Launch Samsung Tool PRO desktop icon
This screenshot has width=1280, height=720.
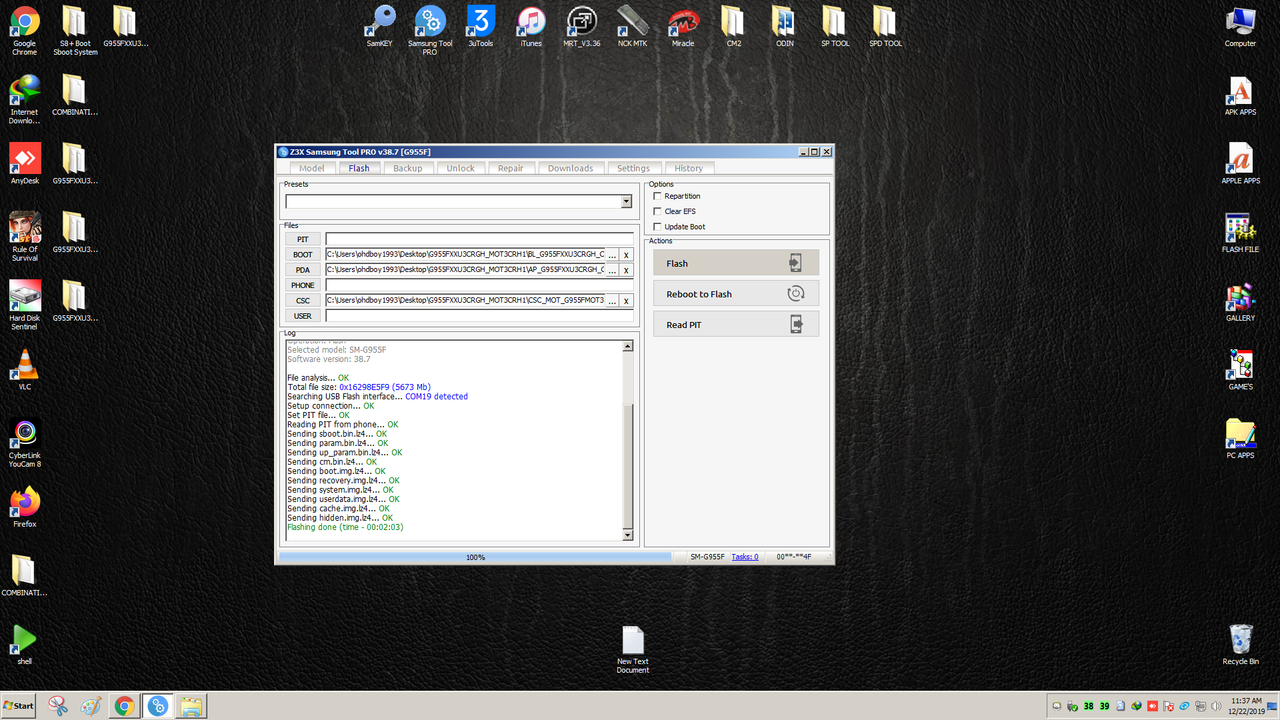[430, 30]
